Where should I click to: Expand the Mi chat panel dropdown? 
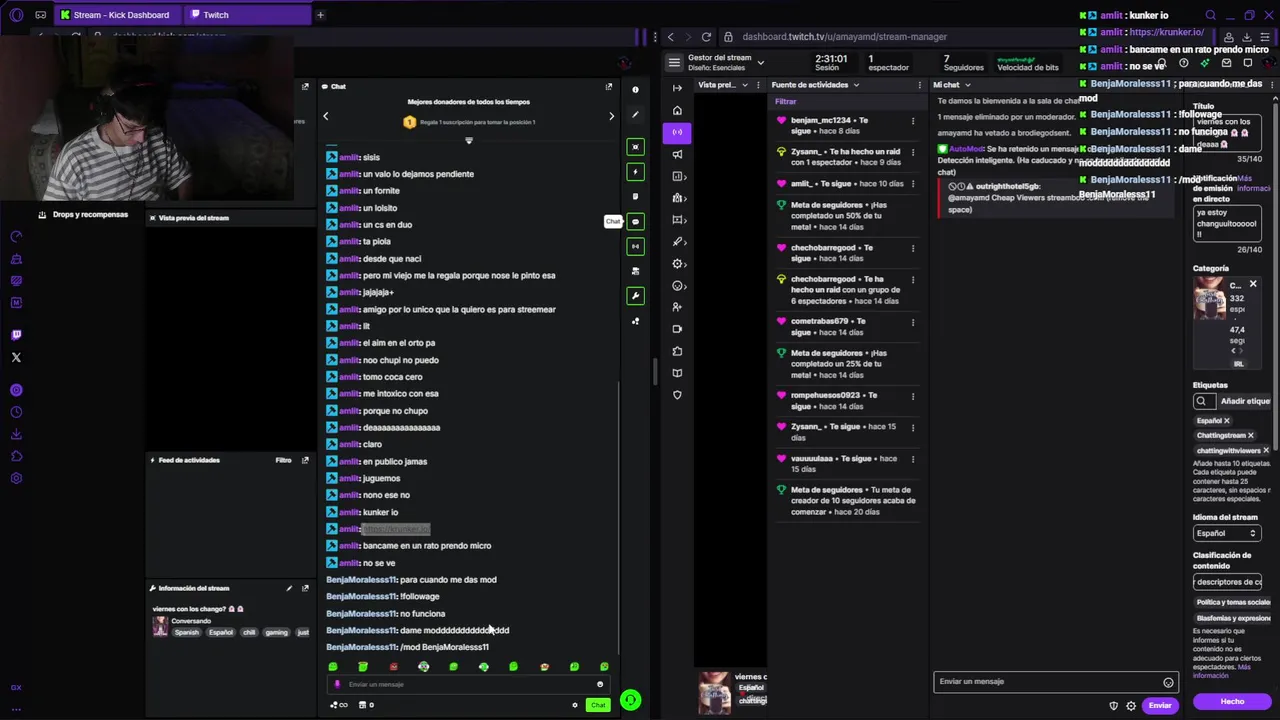tap(966, 85)
